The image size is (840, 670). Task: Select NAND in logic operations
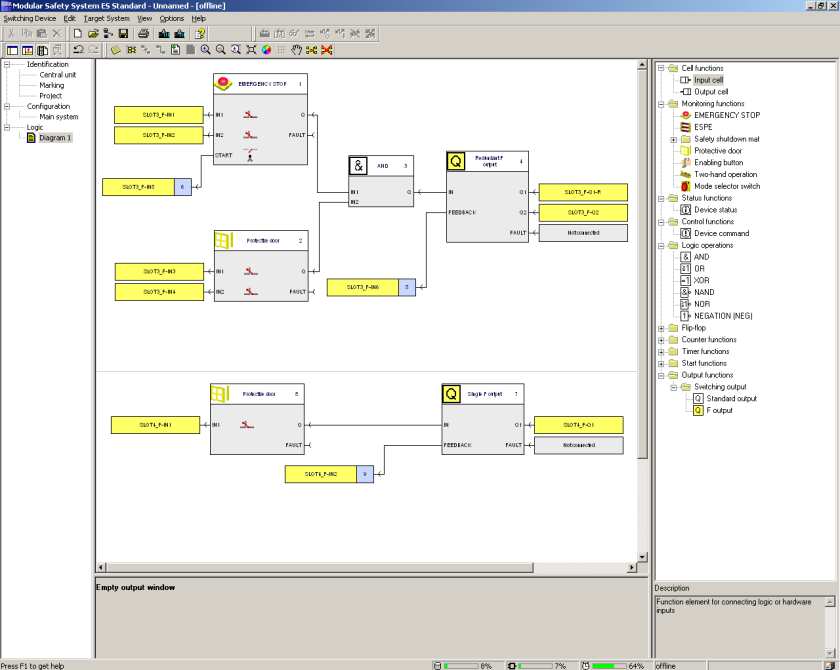(x=704, y=292)
